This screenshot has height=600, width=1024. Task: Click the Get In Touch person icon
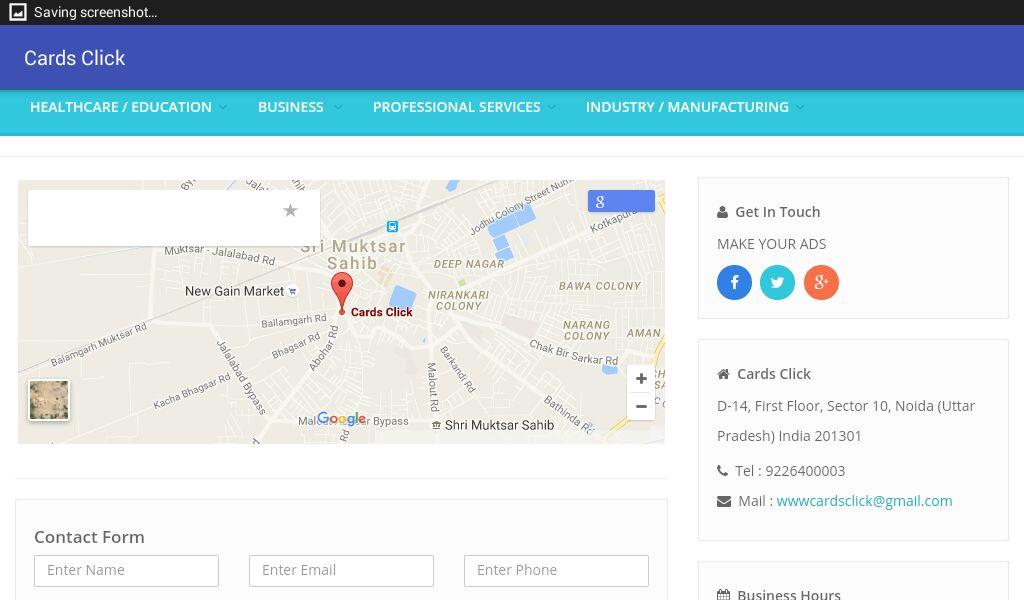pos(722,212)
